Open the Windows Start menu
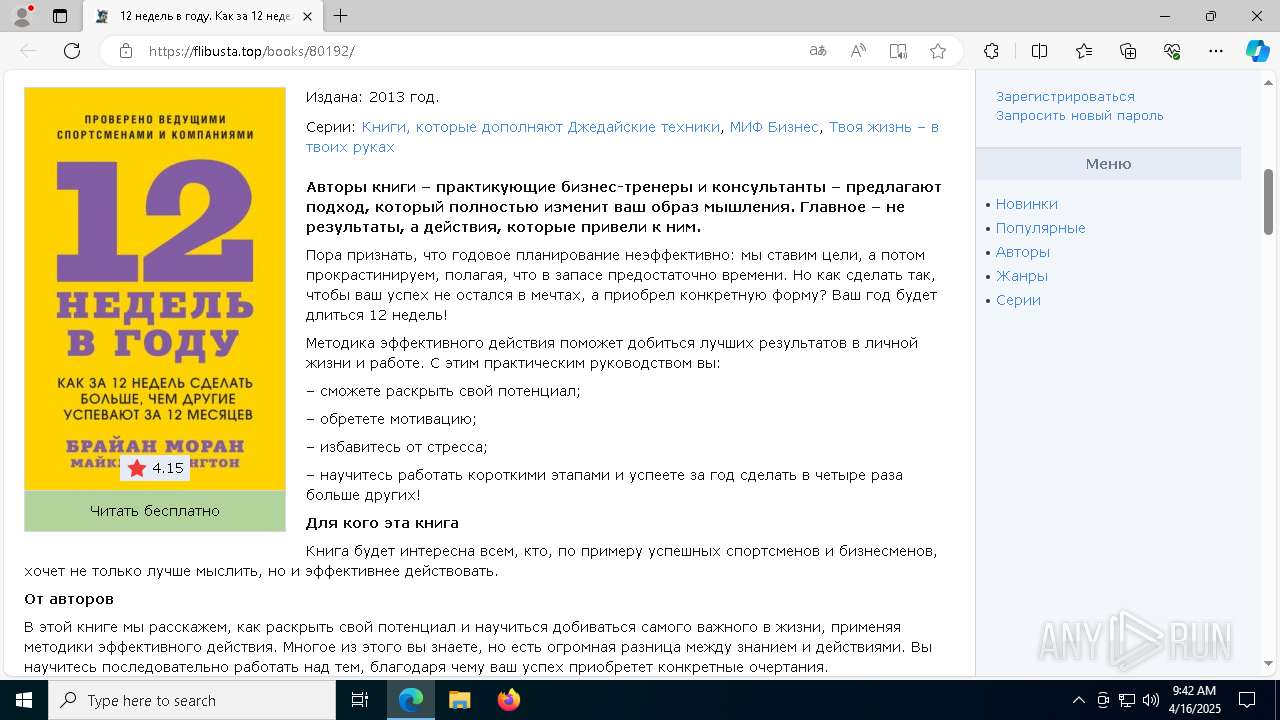The height and width of the screenshot is (720, 1280). [x=24, y=700]
